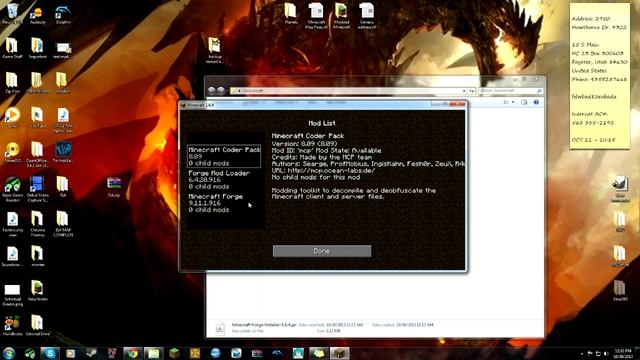Open the movies folder on desktop
This screenshot has height=360, width=640.
tap(38, 256)
